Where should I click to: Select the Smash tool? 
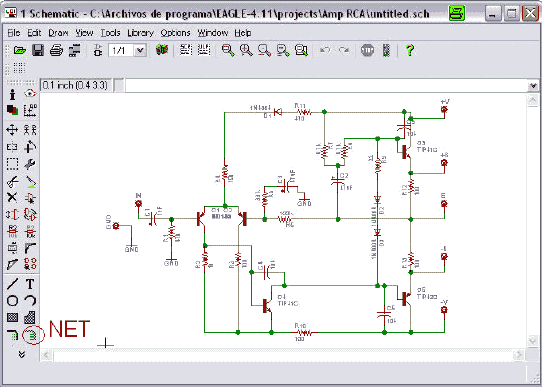pos(12,248)
